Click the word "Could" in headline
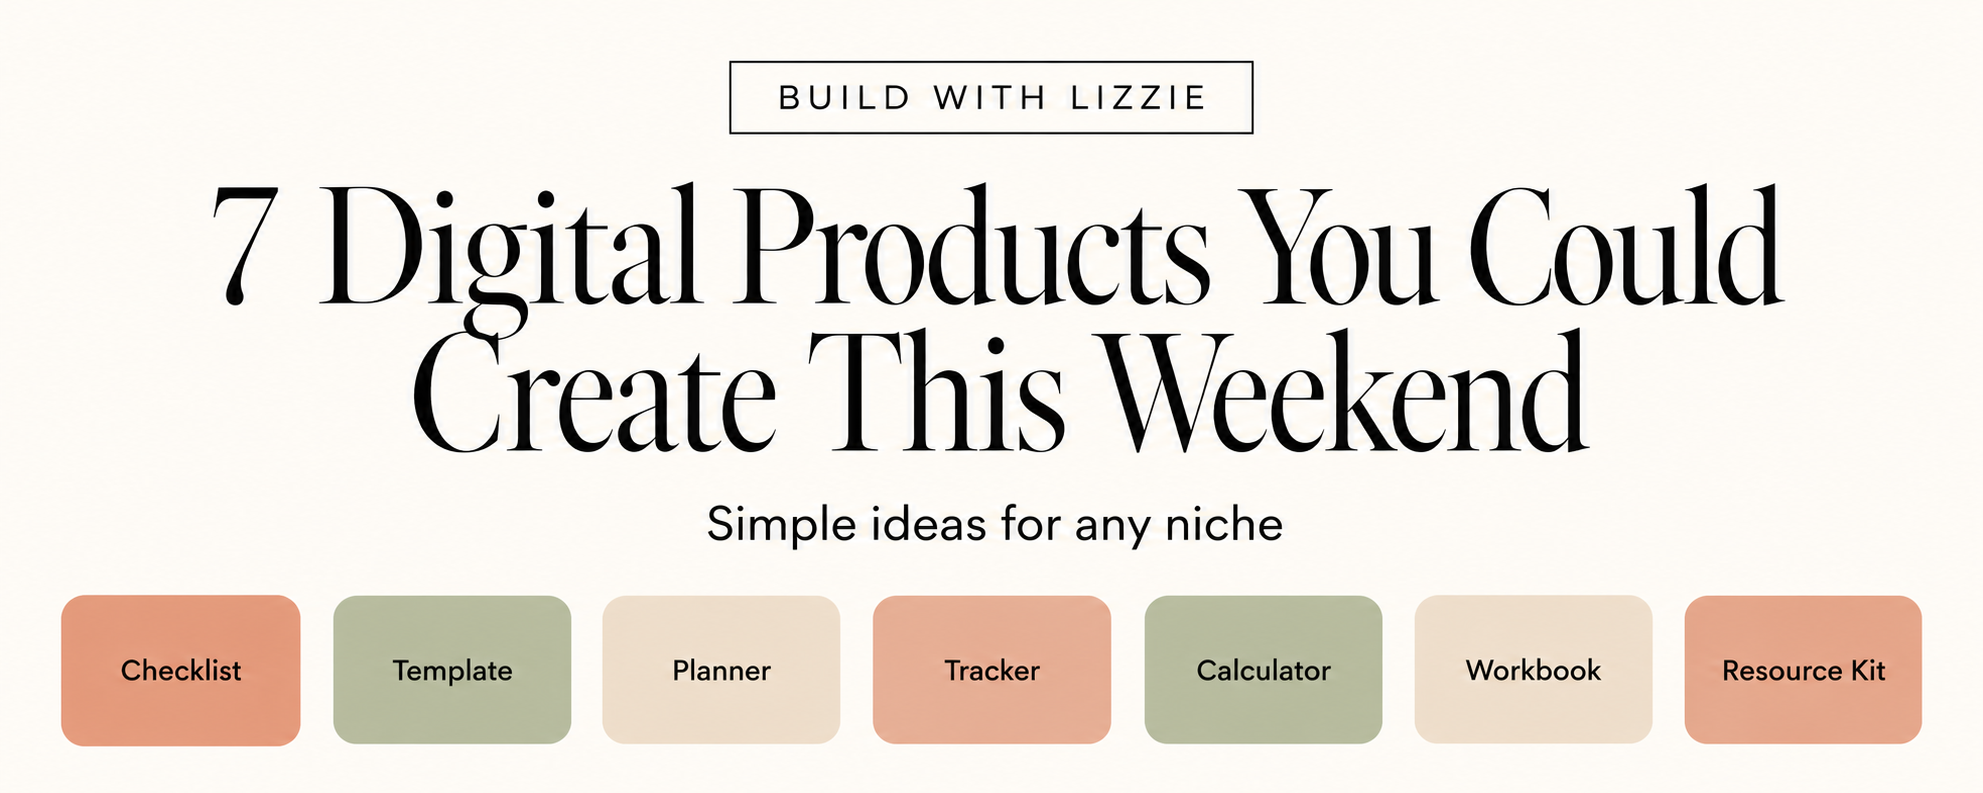Viewport: 1983px width, 793px height. 1627,245
